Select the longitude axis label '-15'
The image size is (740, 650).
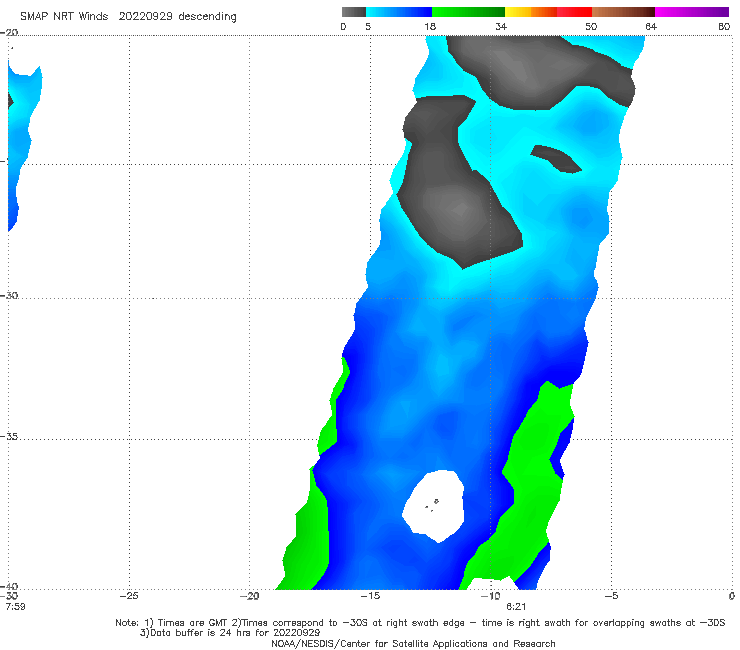[370, 596]
